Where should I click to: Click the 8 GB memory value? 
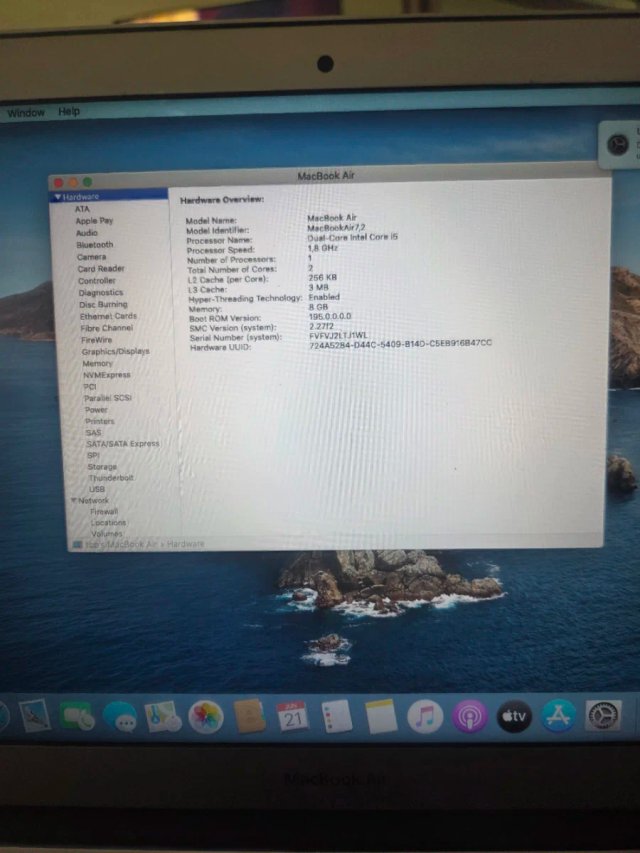(x=318, y=307)
